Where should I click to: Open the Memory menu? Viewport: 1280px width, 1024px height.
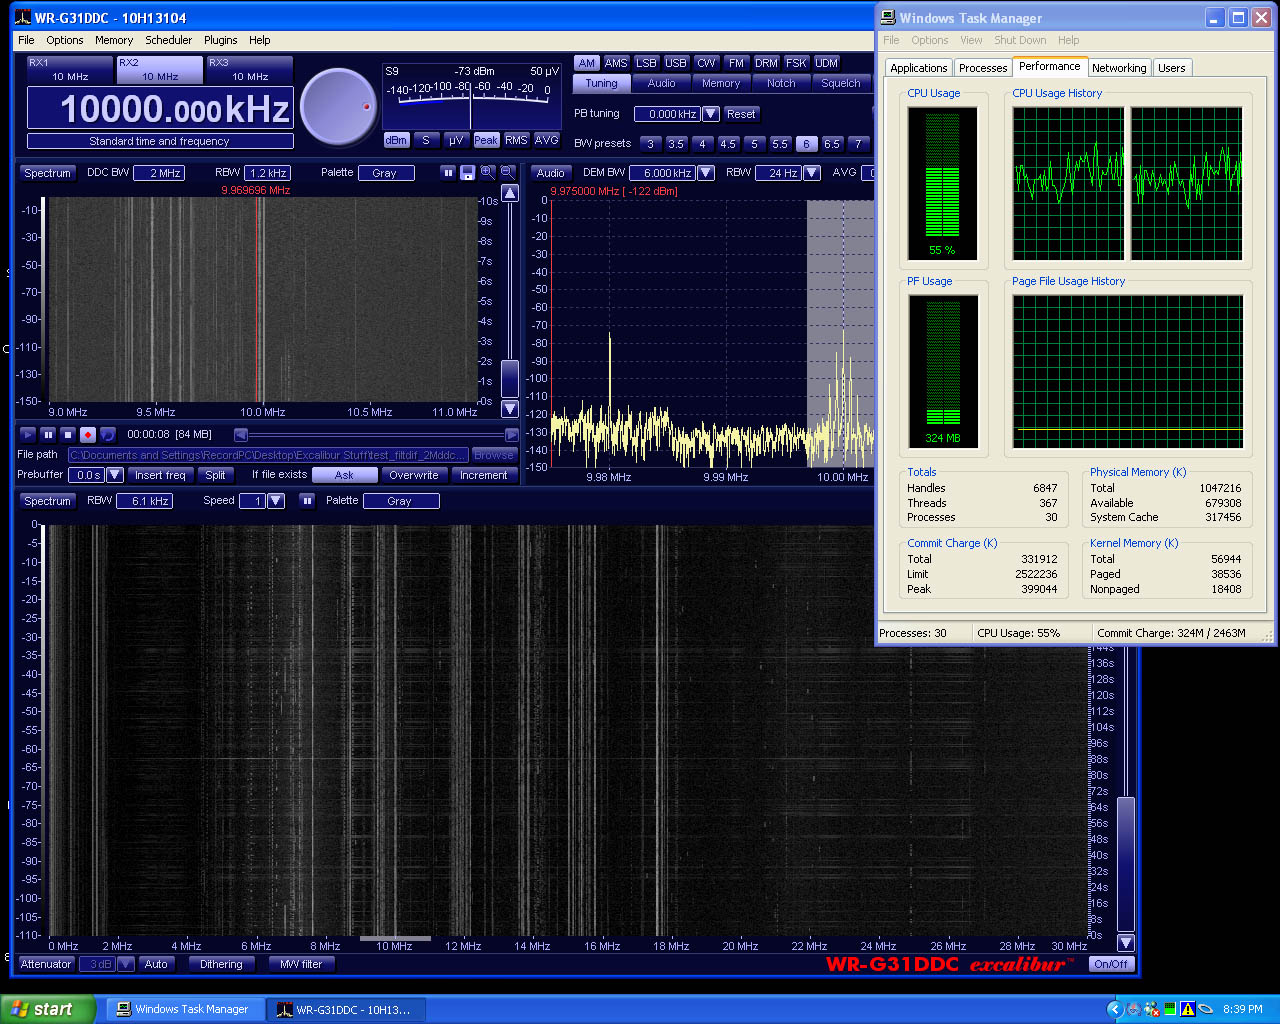[114, 40]
